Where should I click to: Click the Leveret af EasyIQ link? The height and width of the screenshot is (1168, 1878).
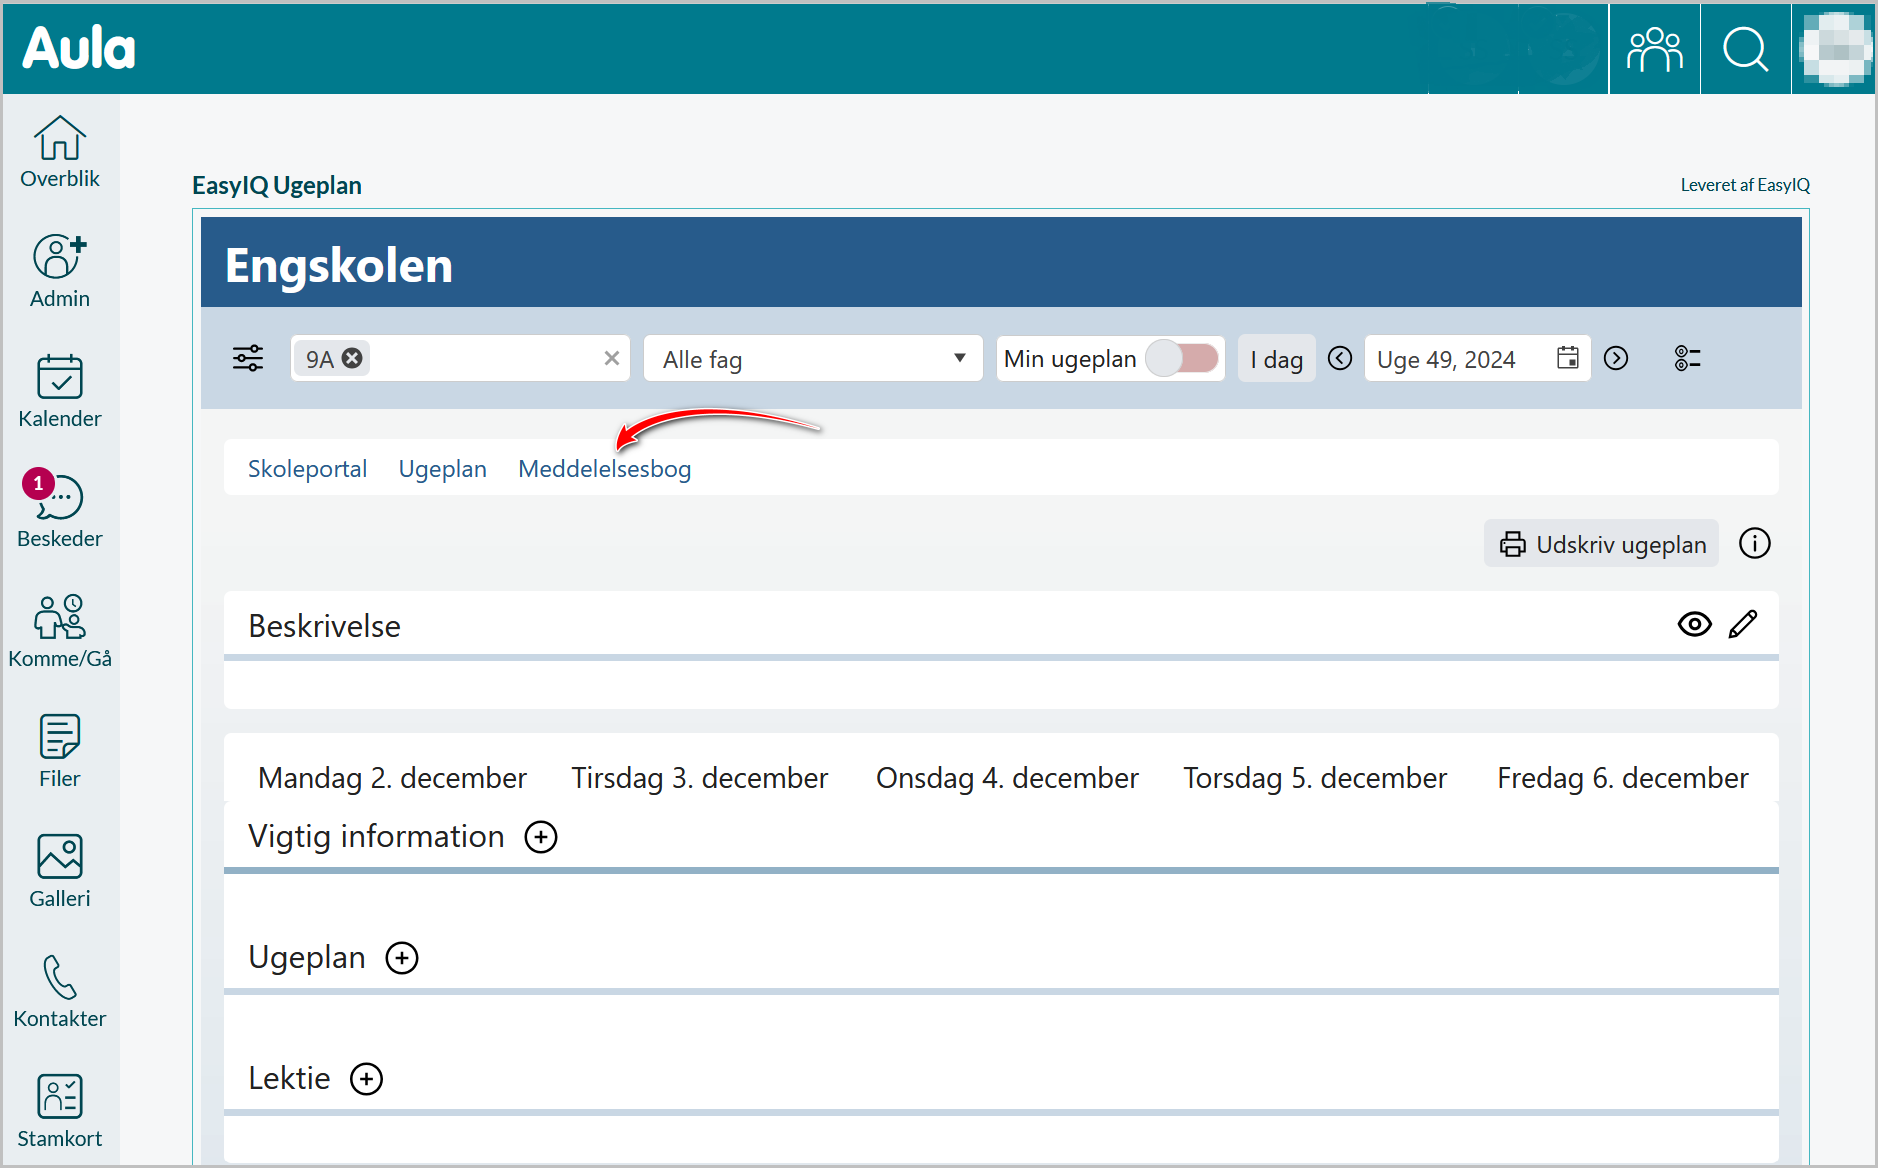[1745, 185]
